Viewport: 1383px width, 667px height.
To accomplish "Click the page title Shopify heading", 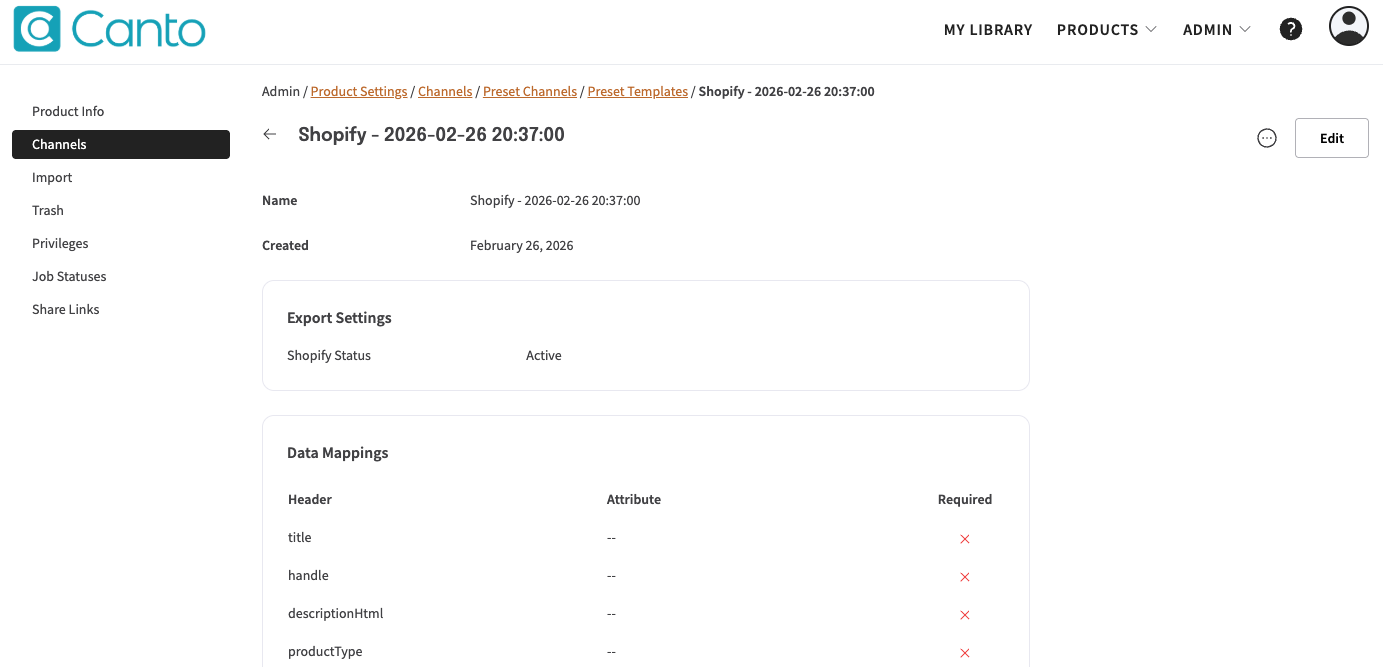I will pos(431,134).
